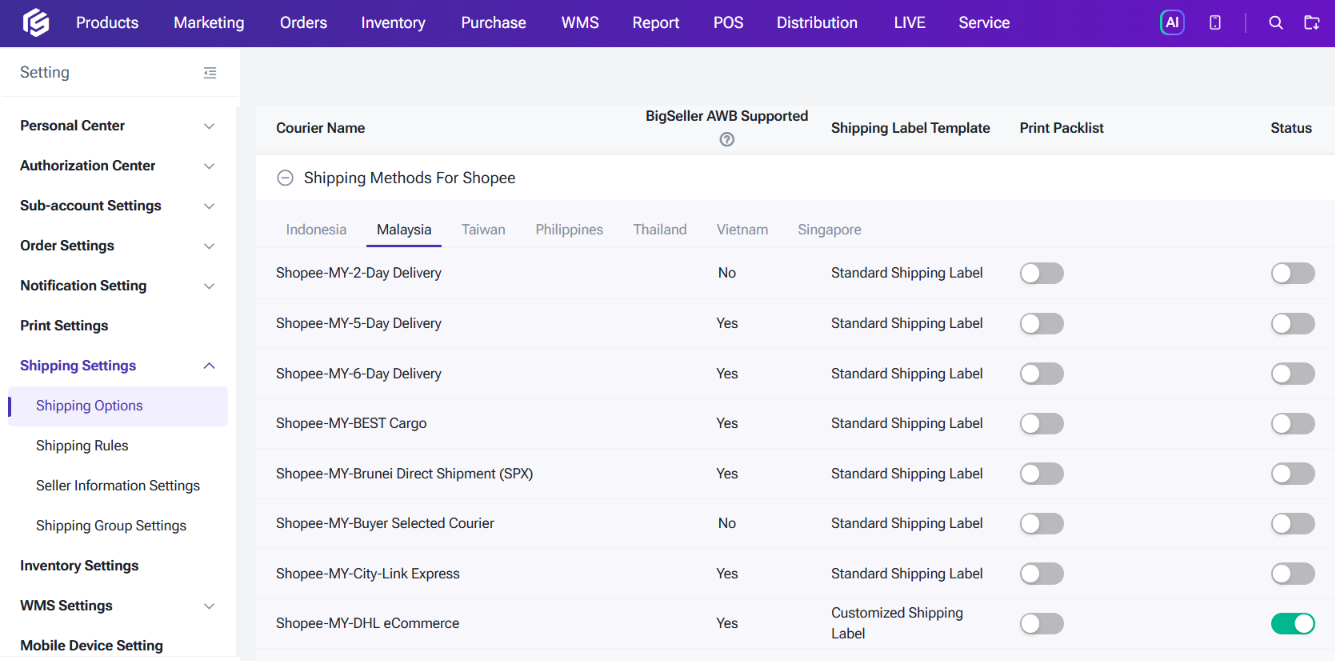Screen dimensions: 1335x661
Task: Click the mobile device icon in the header
Action: (1215, 22)
